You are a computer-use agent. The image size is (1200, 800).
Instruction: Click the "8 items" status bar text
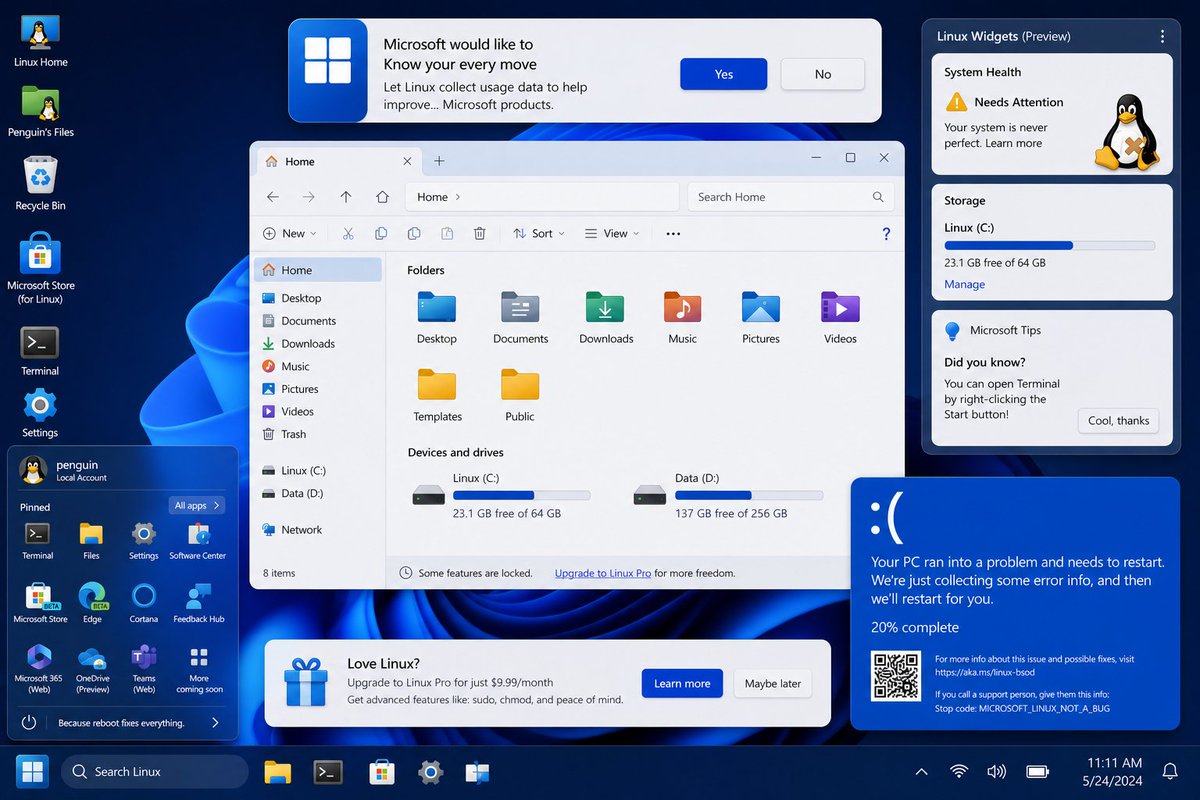point(279,573)
